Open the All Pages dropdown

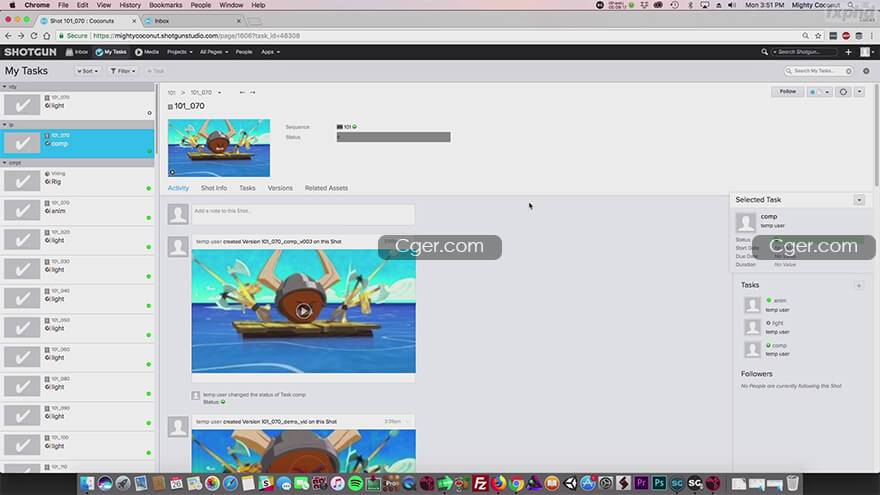pos(214,52)
